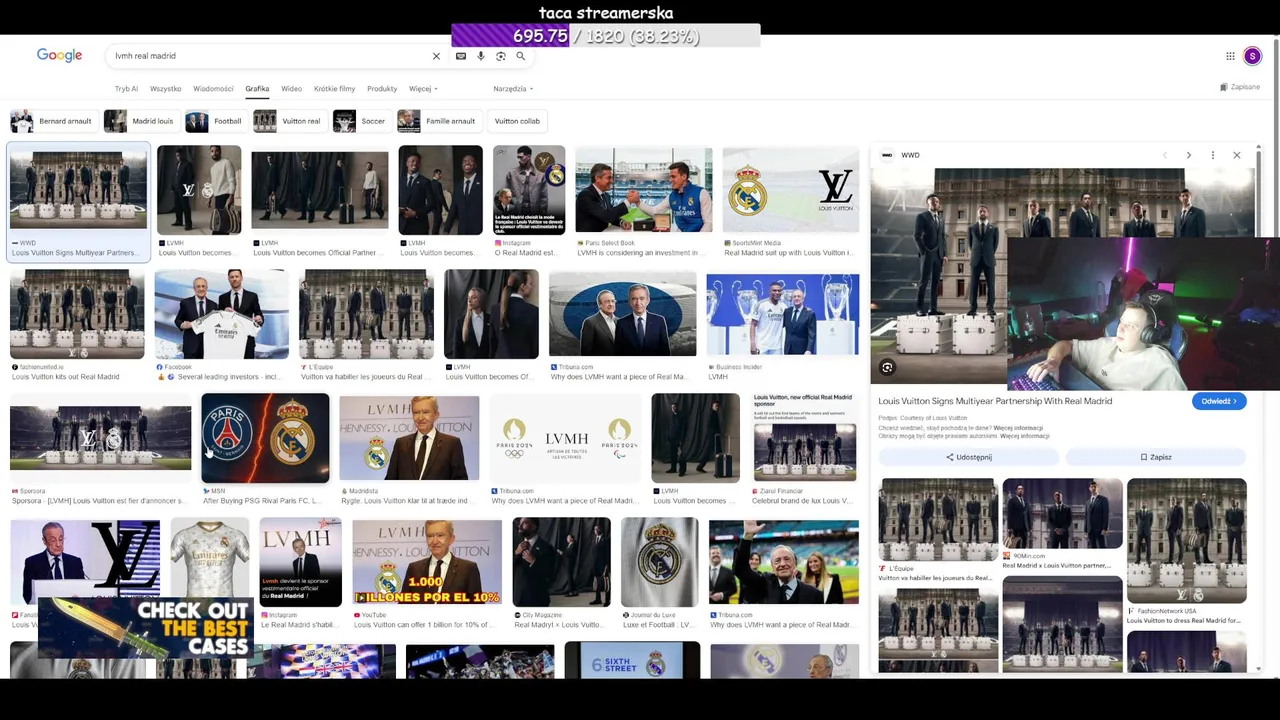Open the Zapisane saved items bookmark

tap(1240, 87)
